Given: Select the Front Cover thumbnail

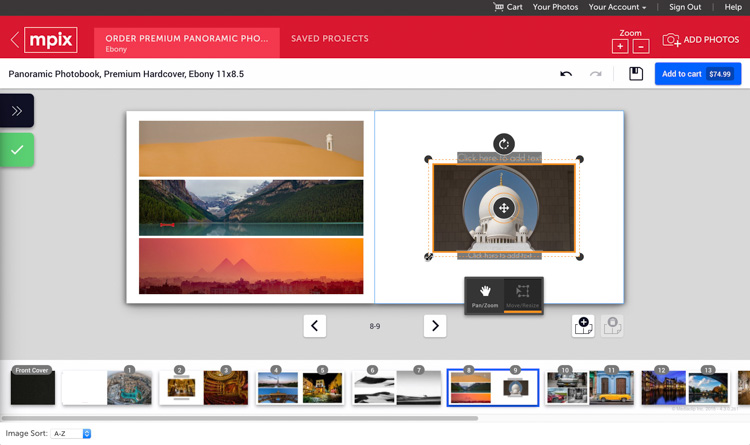Looking at the screenshot, I should point(33,387).
